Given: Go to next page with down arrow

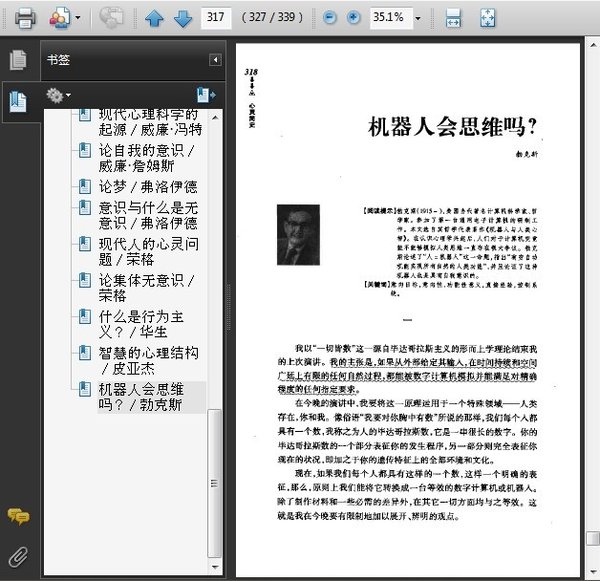Looking at the screenshot, I should pyautogui.click(x=182, y=18).
